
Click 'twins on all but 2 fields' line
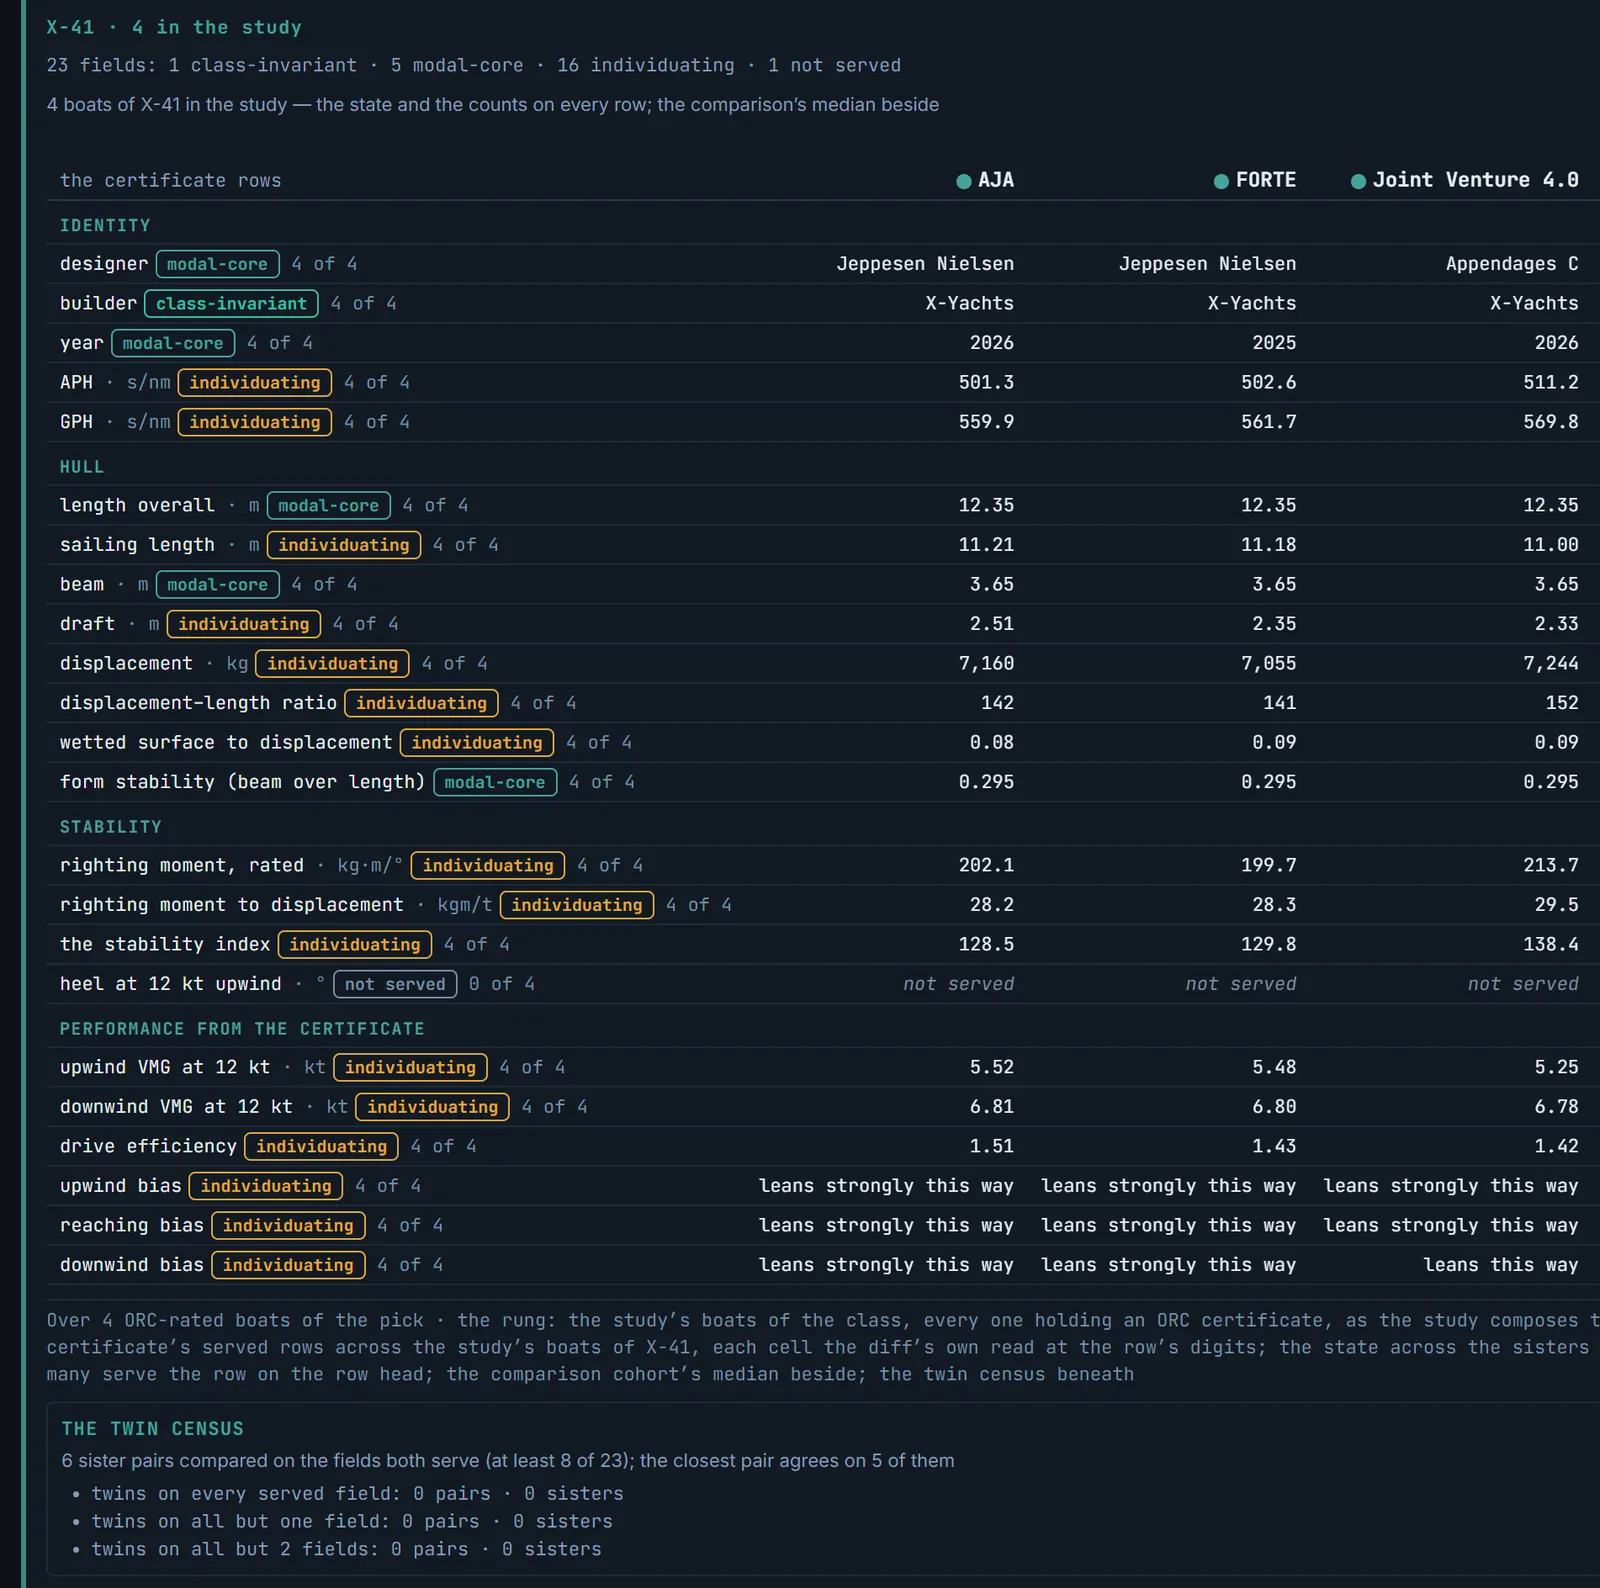346,1549
